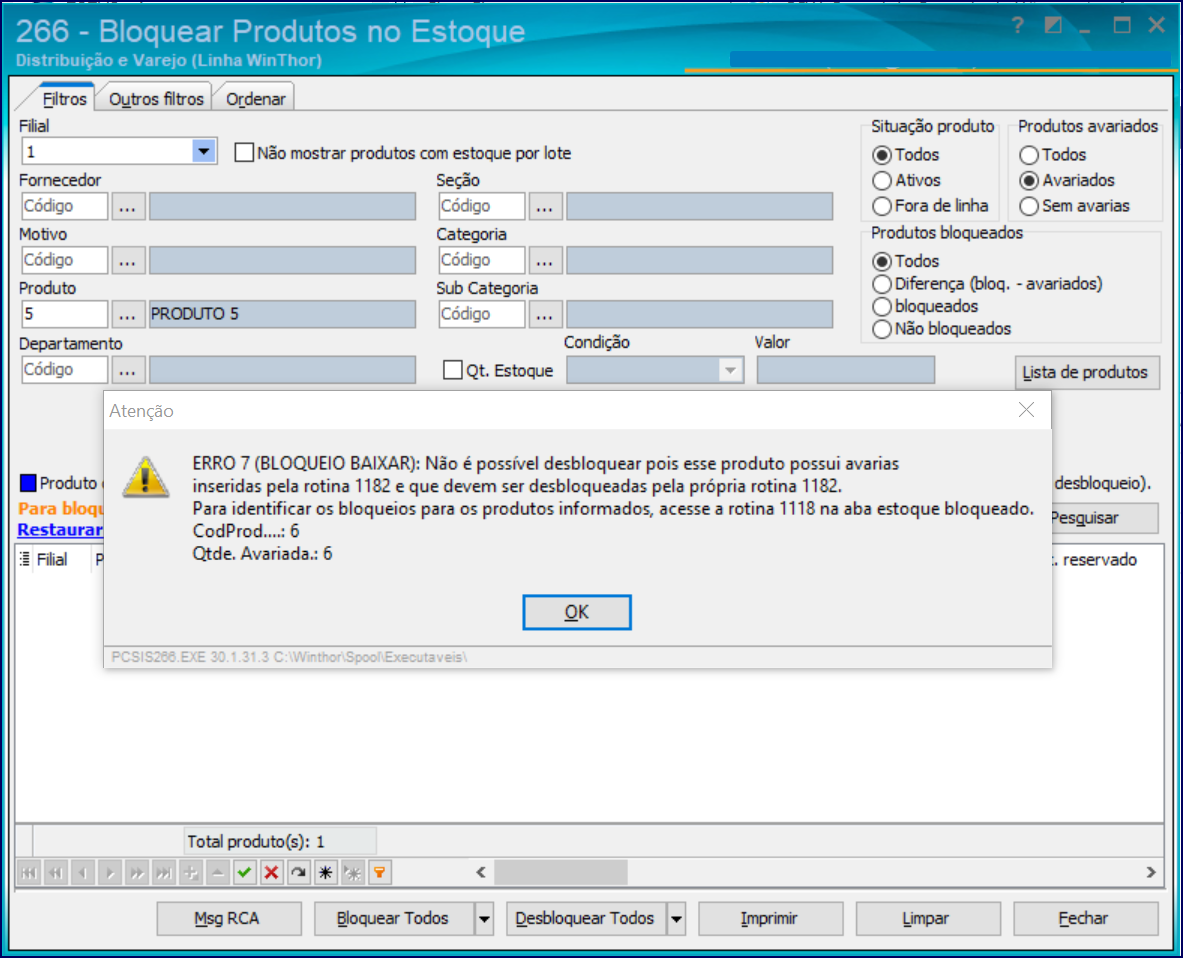Click prior page navigator icon
1183x958 pixels.
[56, 873]
